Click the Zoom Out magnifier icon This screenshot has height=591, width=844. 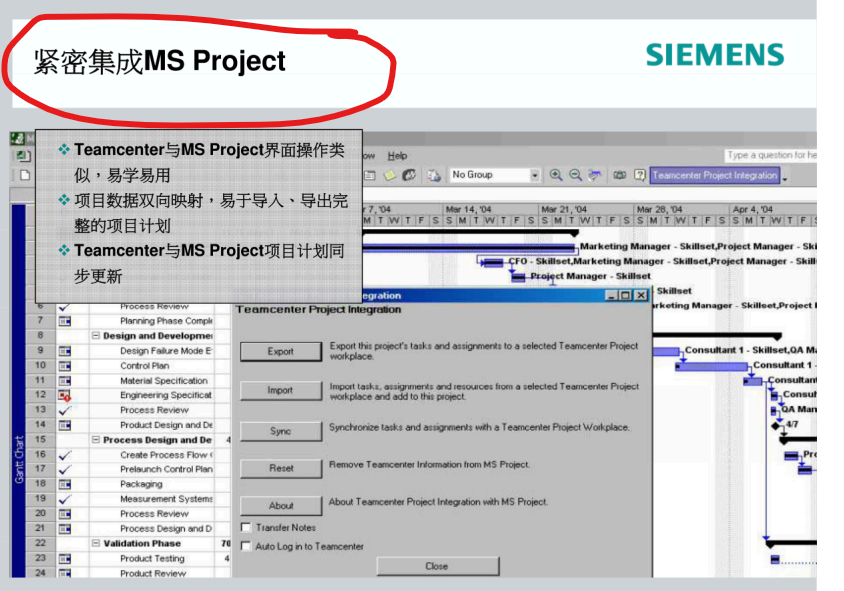click(x=575, y=175)
